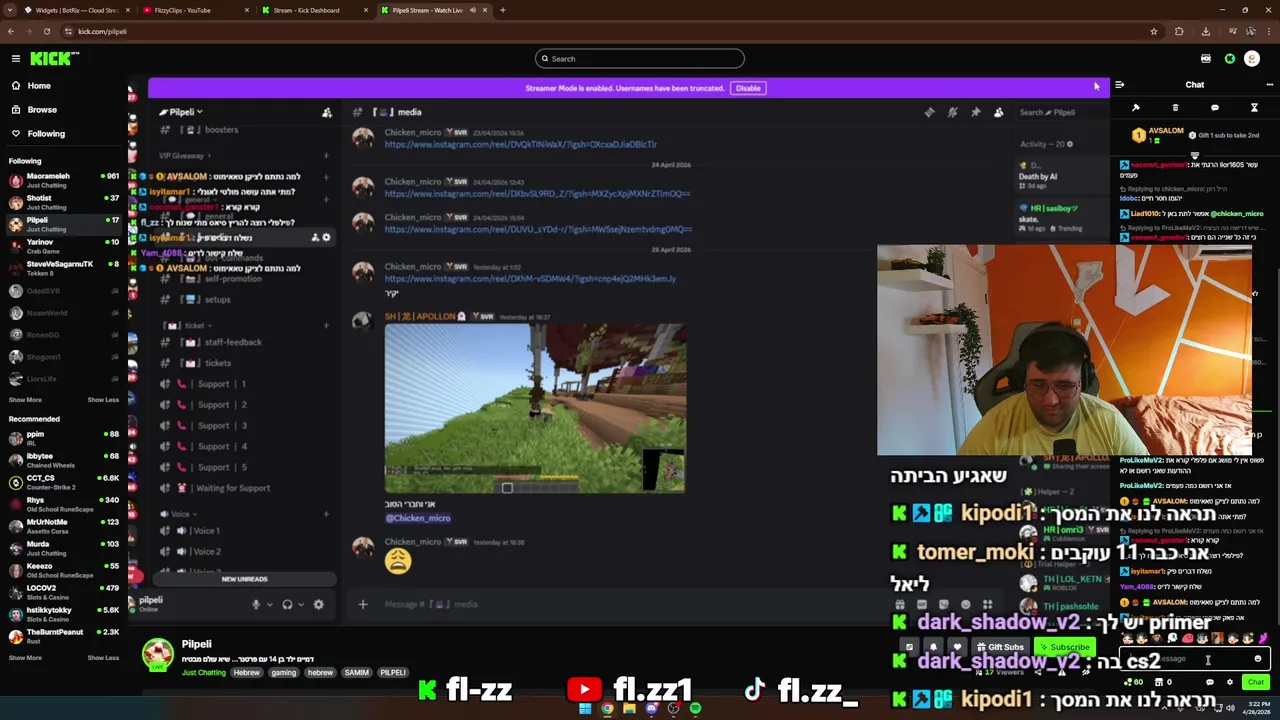Open TheBurntPeanut recommended channel

62,636
